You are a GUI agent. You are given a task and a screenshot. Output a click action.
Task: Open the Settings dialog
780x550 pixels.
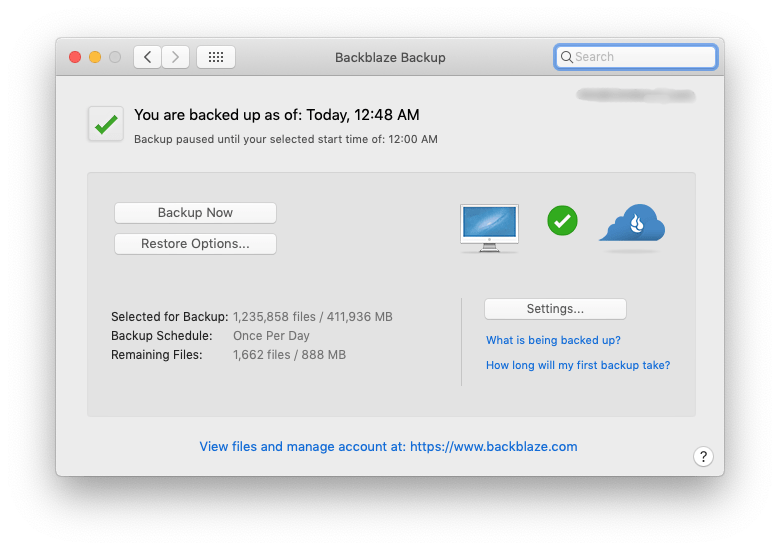click(x=555, y=309)
